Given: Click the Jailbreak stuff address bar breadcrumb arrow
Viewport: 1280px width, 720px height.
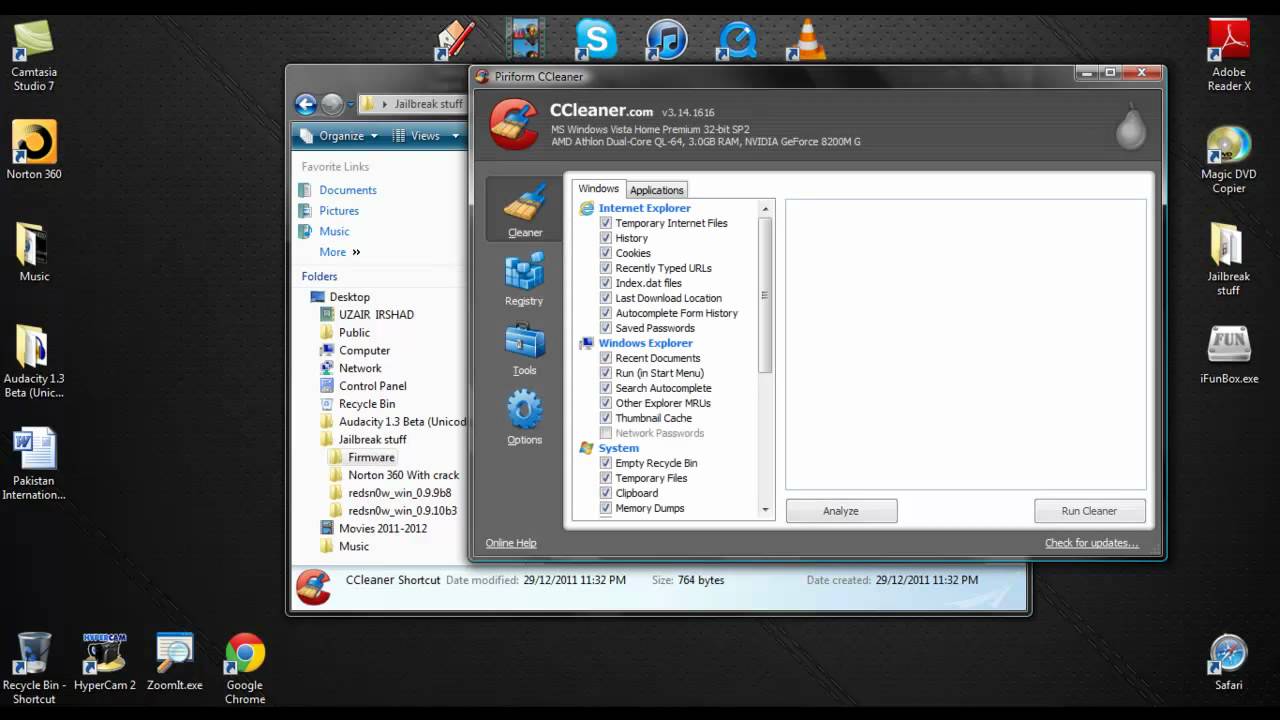Looking at the screenshot, I should click(x=385, y=104).
